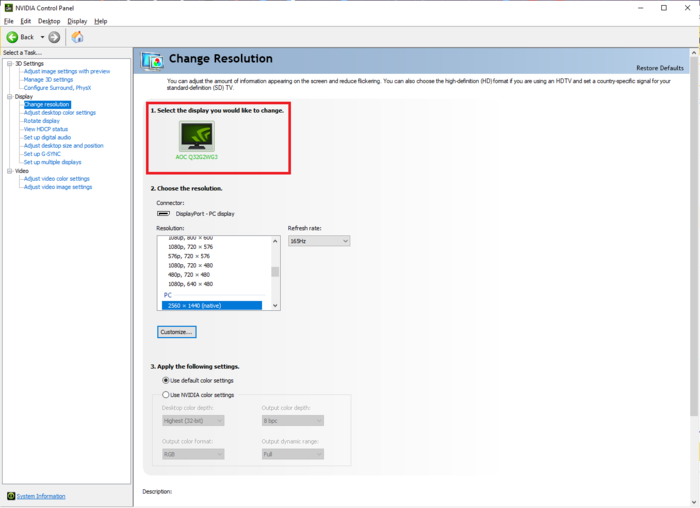700x508 pixels.
Task: Click the Forward arrow icon in toolbar
Action: tap(54, 37)
